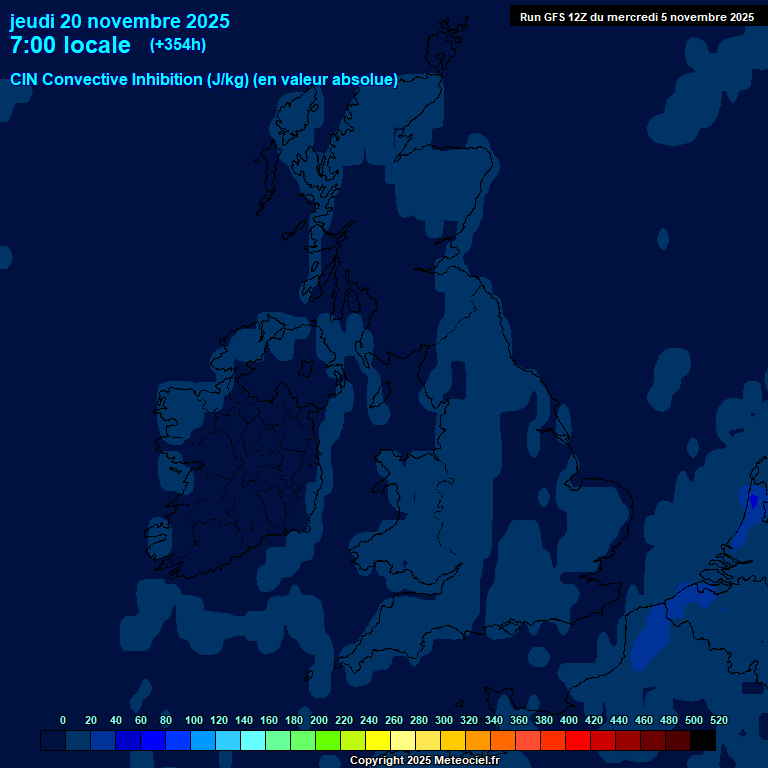Click the legend value '260'
This screenshot has width=768, height=768.
pos(394,720)
